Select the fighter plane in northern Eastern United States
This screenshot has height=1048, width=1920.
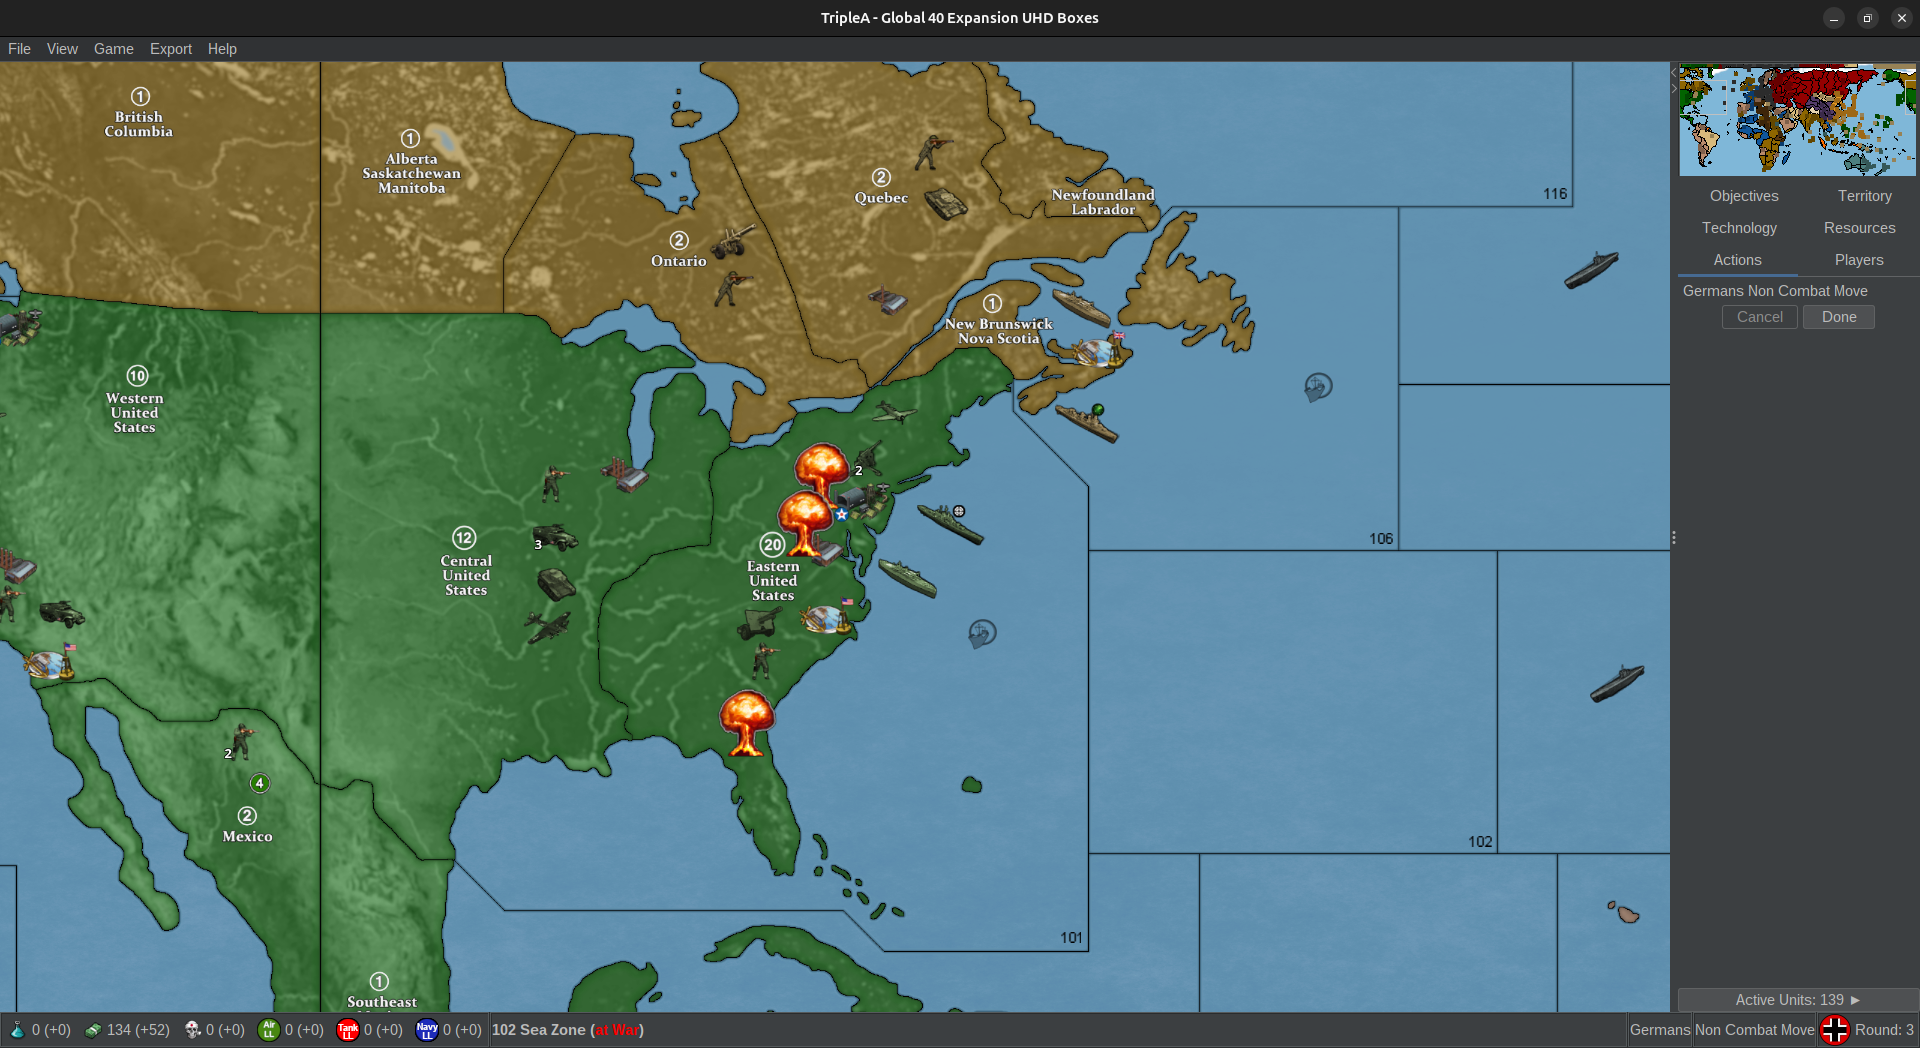(x=894, y=412)
